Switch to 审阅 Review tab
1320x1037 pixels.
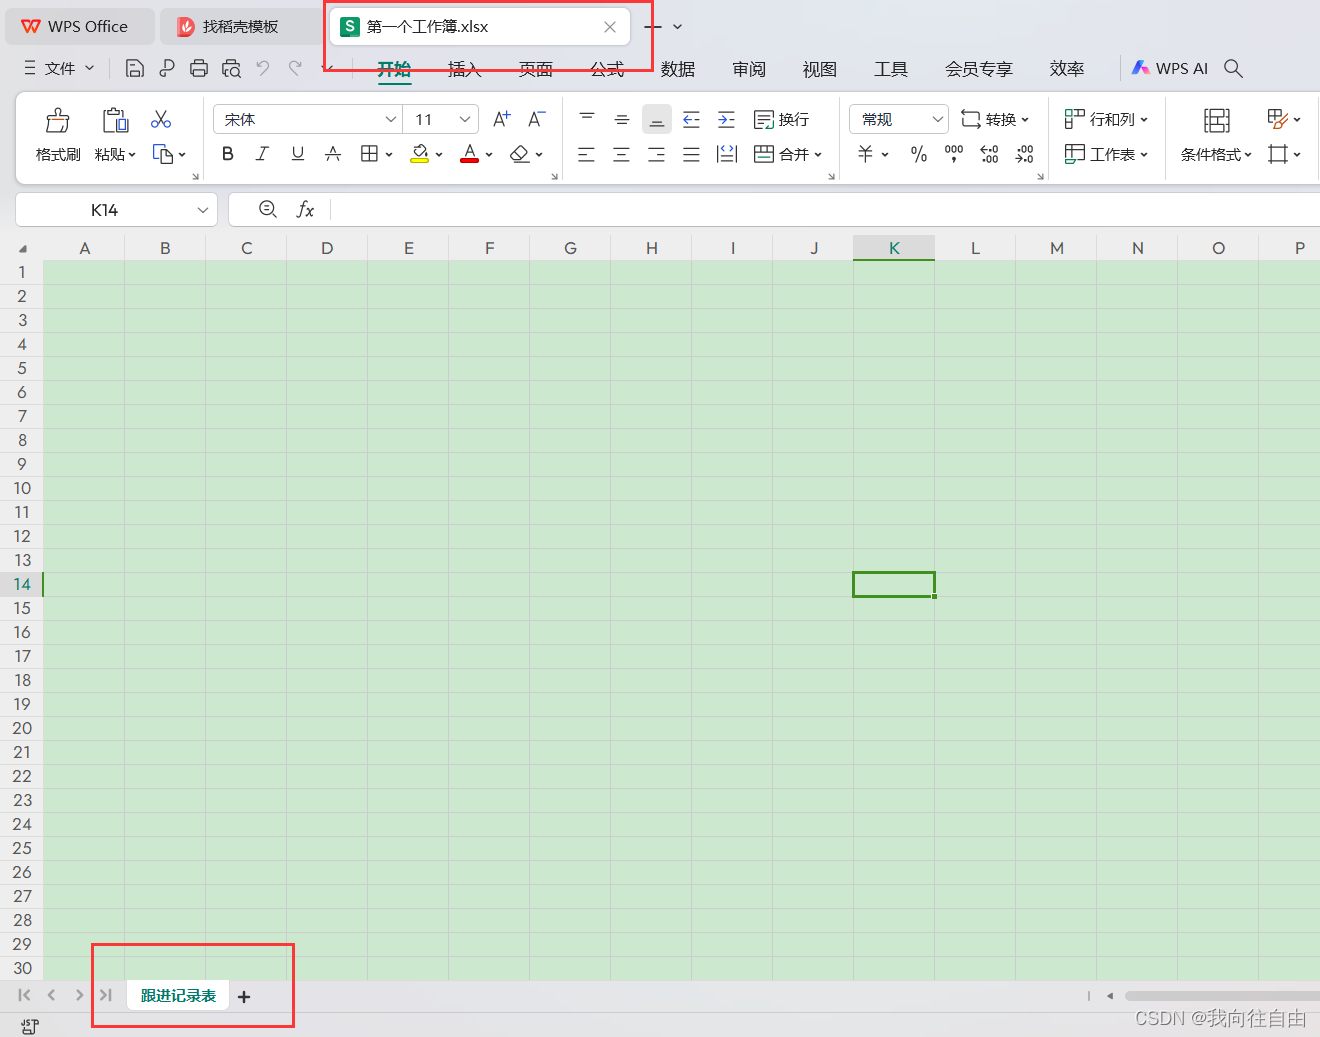(x=749, y=69)
